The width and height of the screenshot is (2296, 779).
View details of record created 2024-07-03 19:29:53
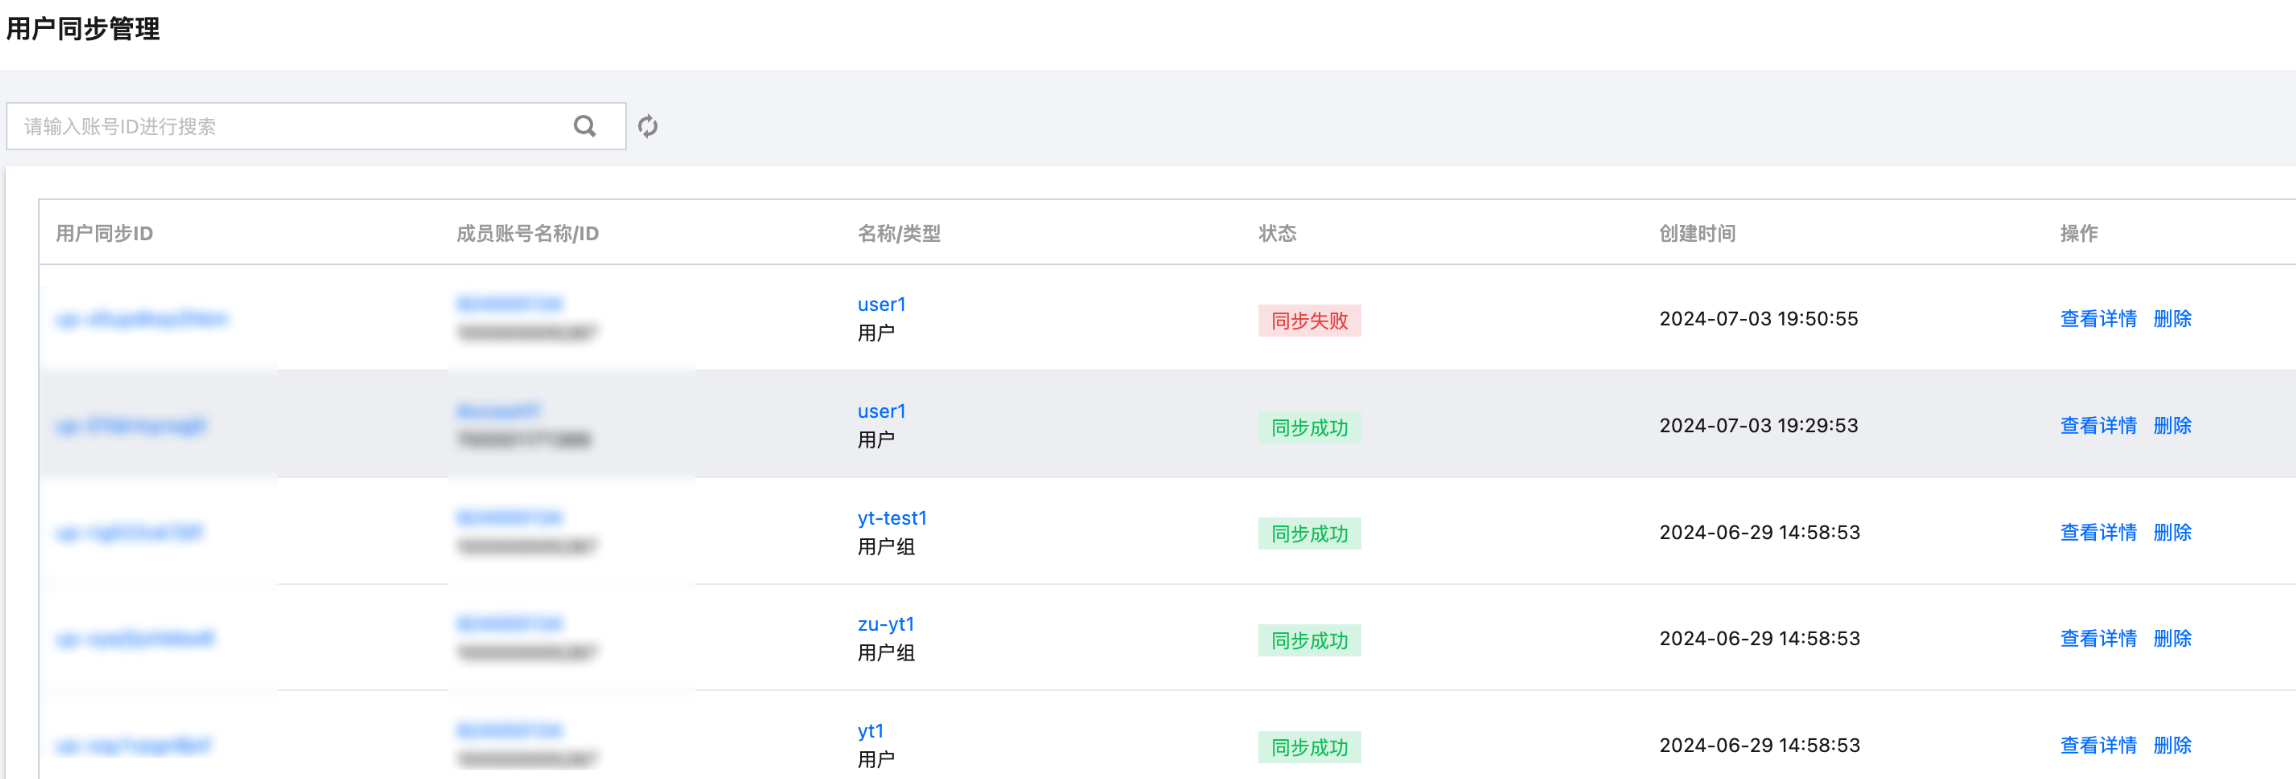[x=2098, y=426]
